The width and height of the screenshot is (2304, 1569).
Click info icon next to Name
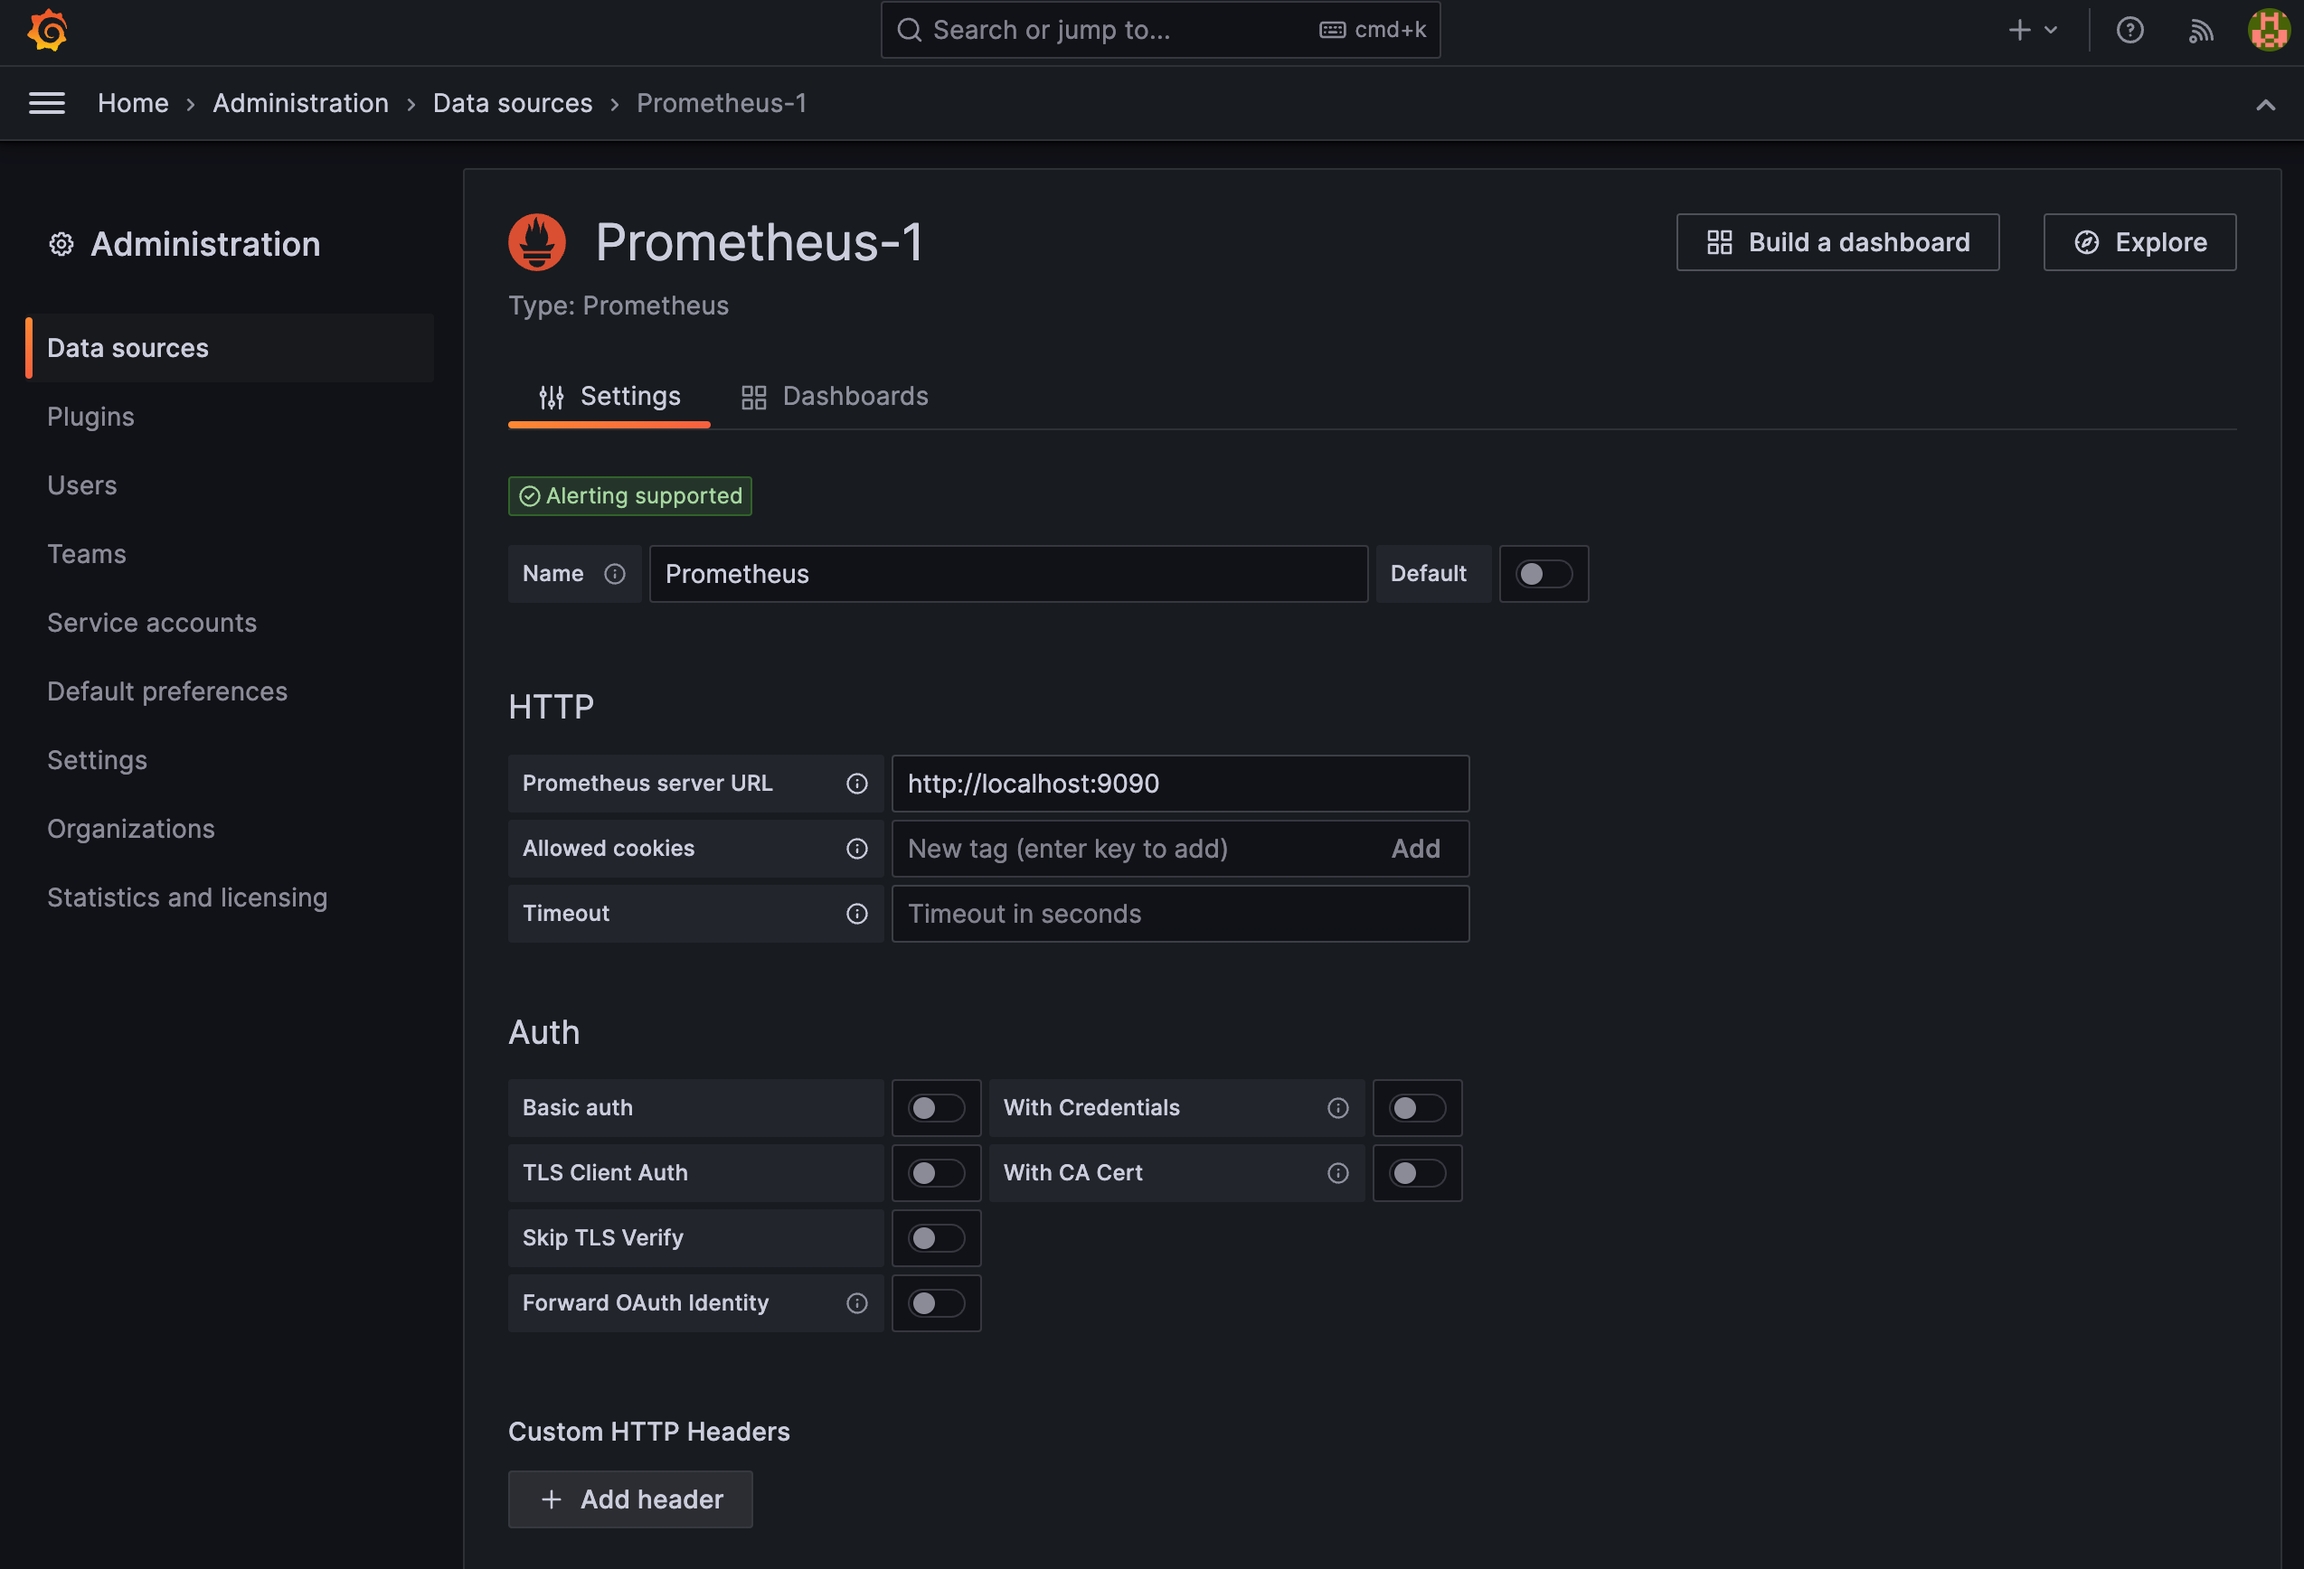(614, 574)
